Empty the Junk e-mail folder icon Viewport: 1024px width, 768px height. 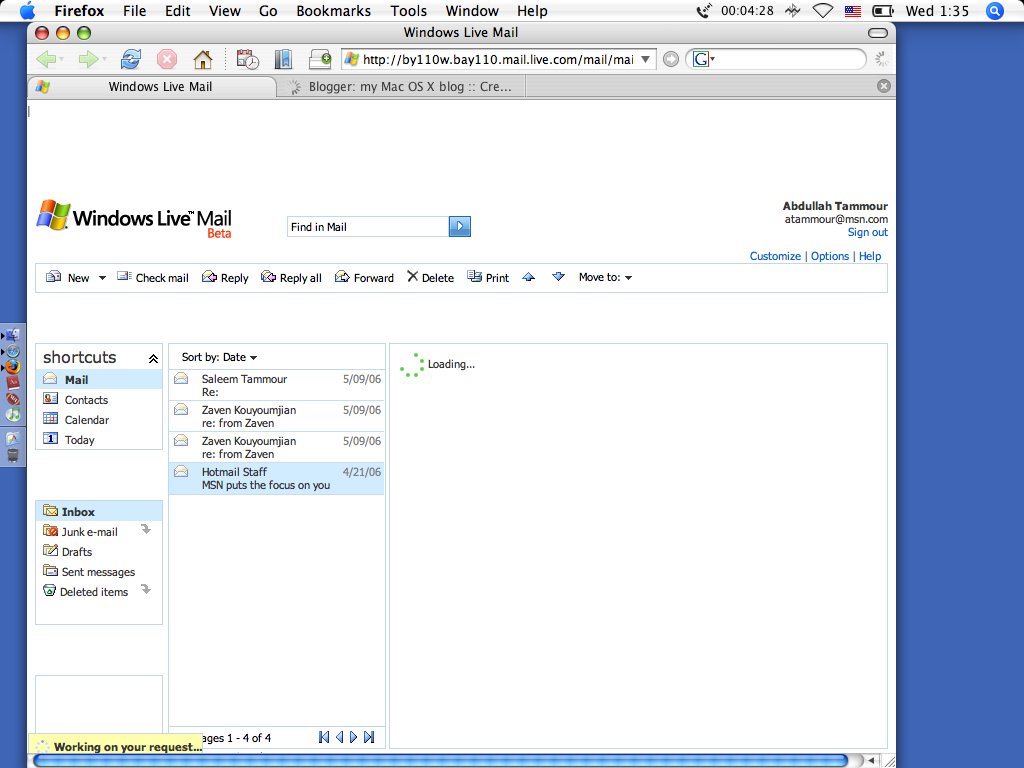coord(146,529)
